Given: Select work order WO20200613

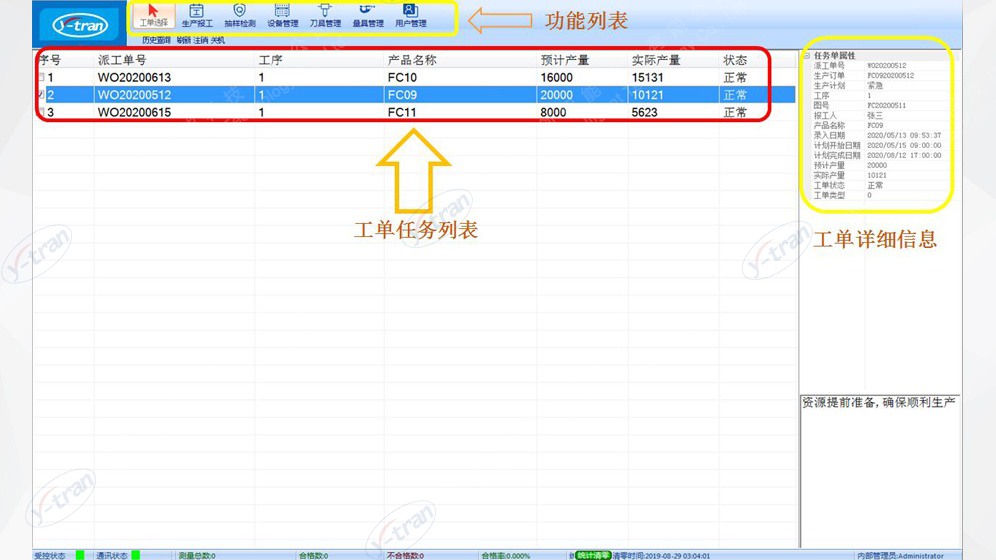Looking at the screenshot, I should tap(134, 77).
